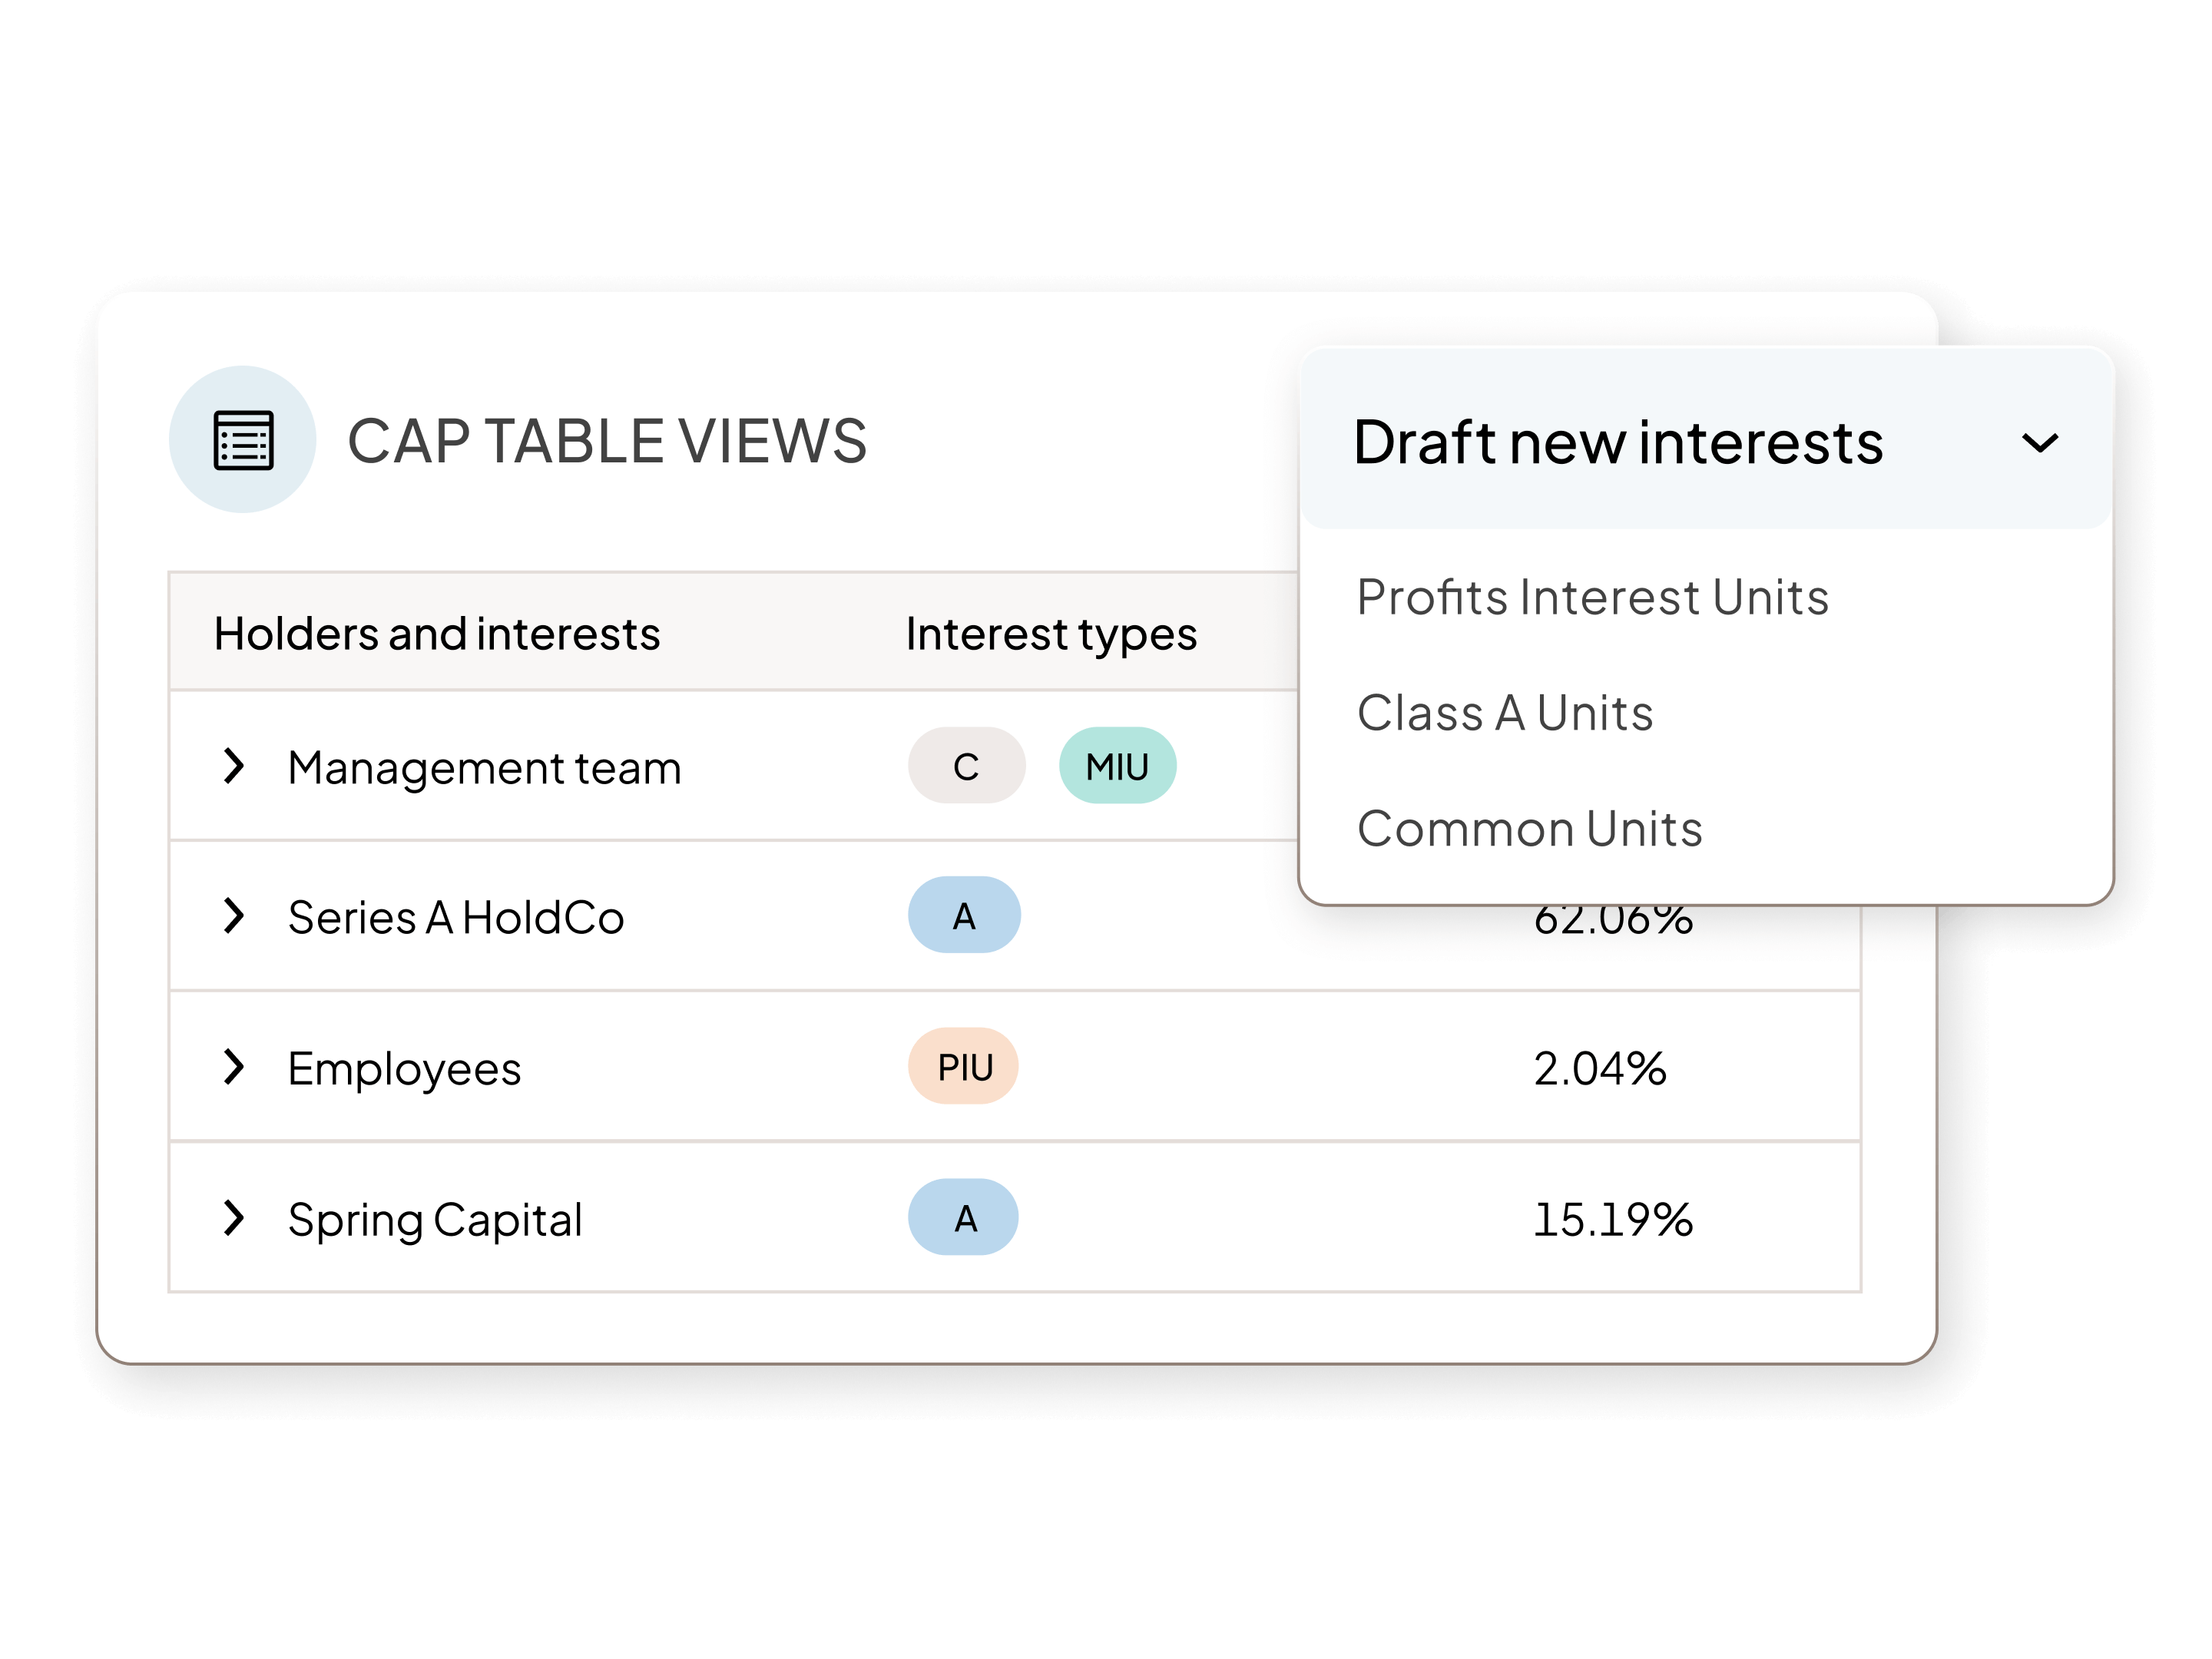Screen dimensions: 2212x1659
Task: Click the 2.04% value for Employees
Action: (x=1601, y=1067)
